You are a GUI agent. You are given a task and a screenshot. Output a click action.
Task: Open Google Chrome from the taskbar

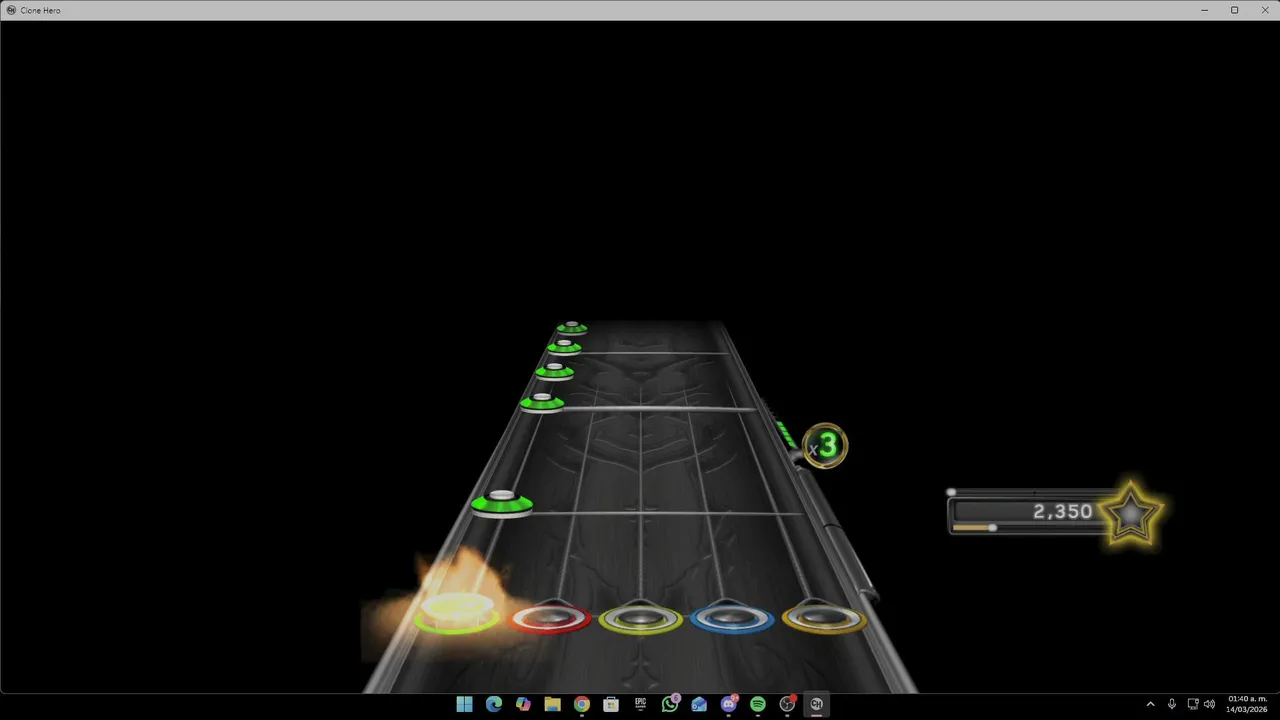[x=582, y=704]
